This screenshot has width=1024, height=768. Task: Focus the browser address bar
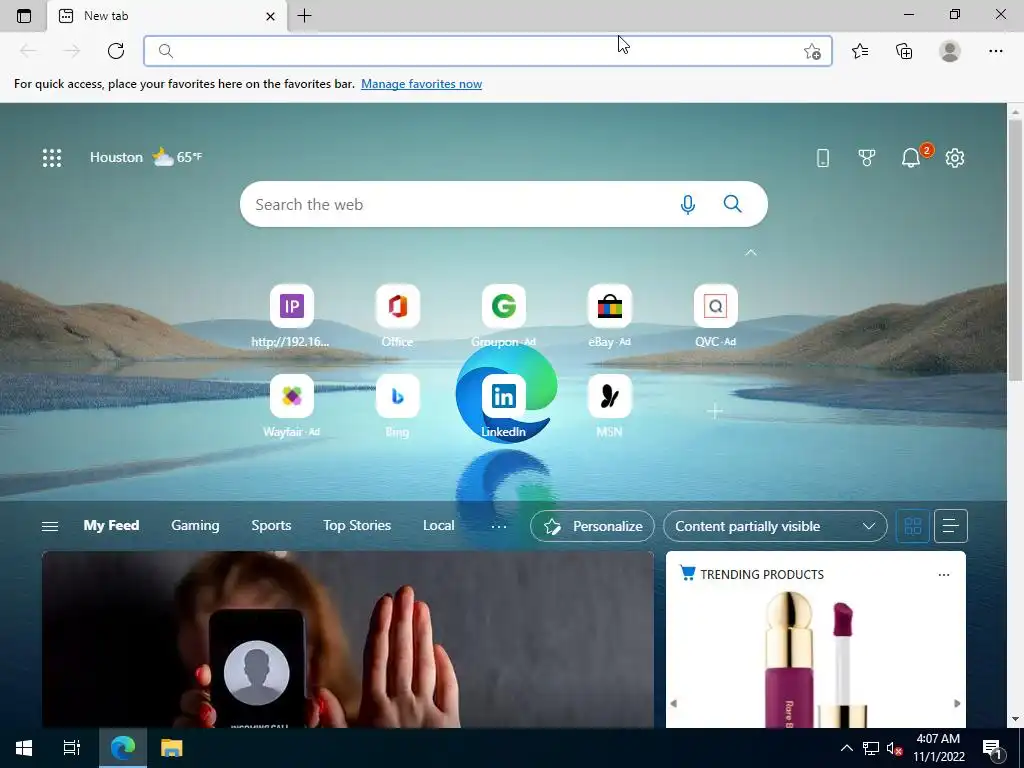(x=488, y=51)
